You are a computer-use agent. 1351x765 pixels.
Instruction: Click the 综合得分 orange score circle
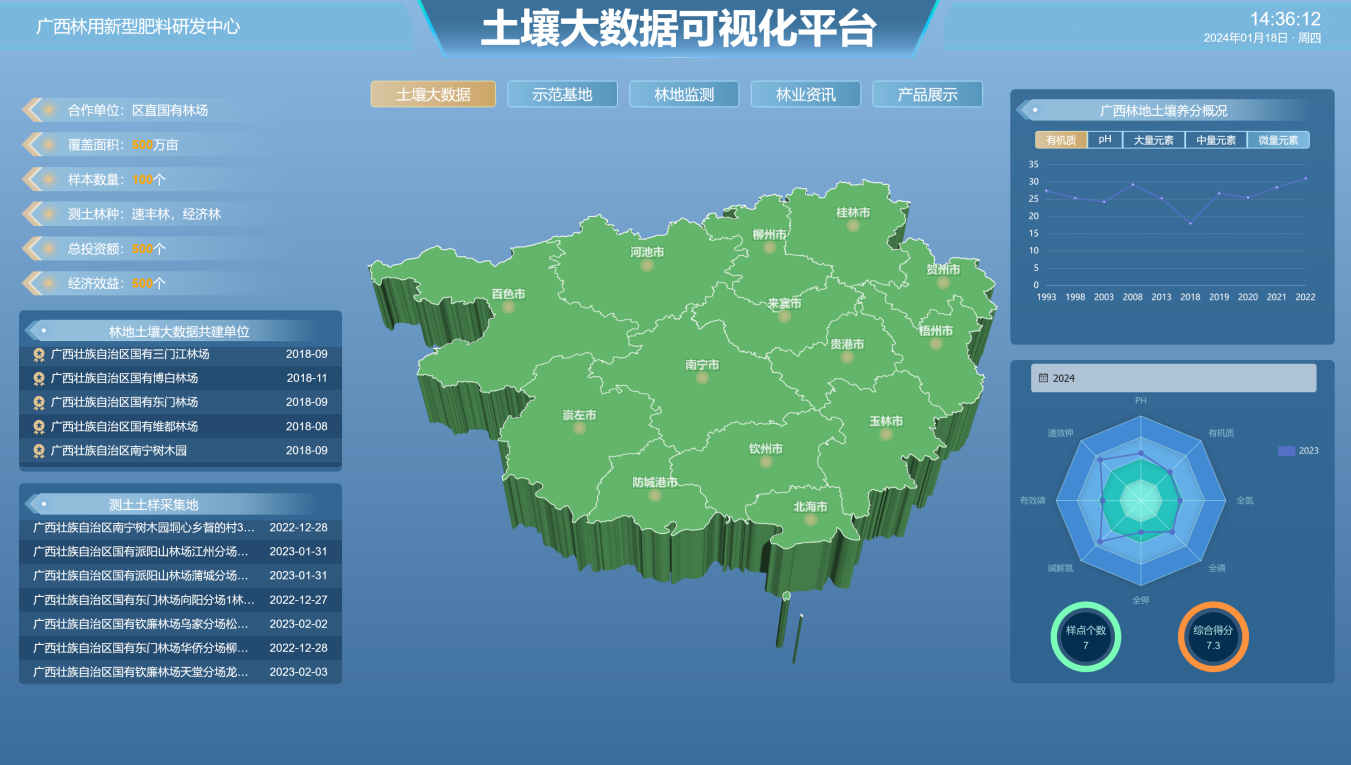(x=1213, y=637)
